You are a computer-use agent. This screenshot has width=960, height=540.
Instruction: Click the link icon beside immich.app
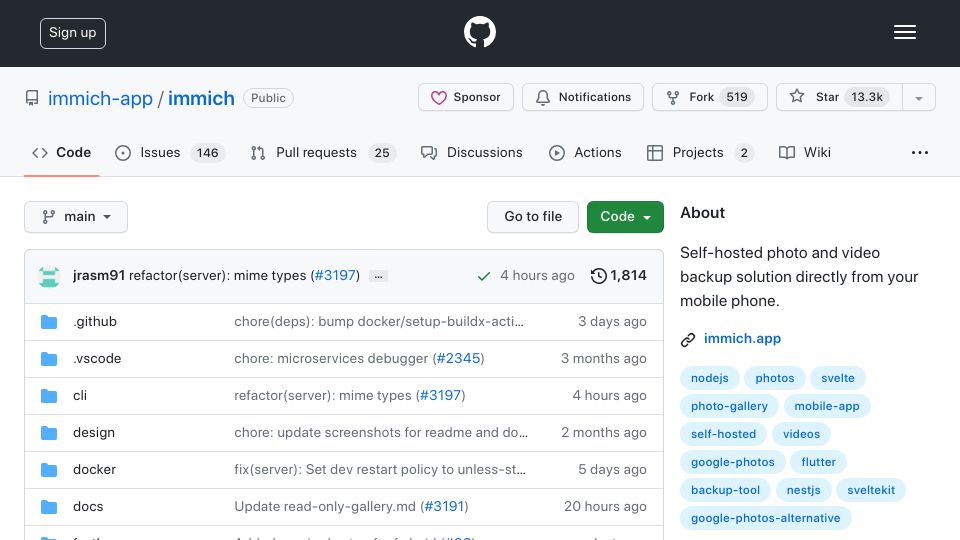(688, 339)
